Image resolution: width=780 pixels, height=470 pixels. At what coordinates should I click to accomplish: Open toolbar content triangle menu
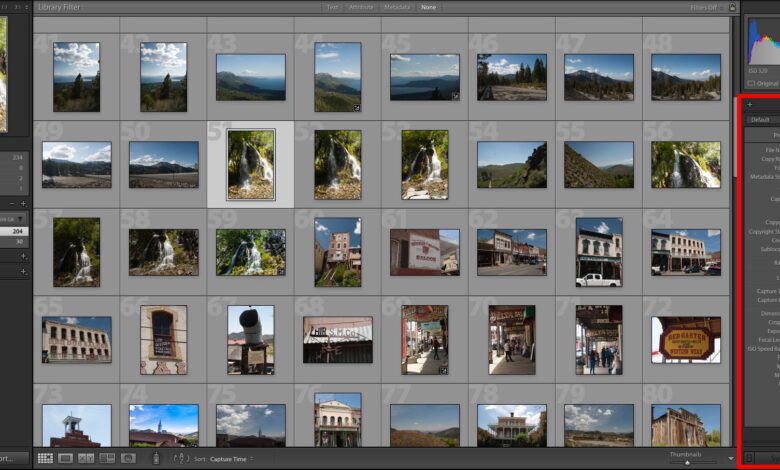point(731,458)
